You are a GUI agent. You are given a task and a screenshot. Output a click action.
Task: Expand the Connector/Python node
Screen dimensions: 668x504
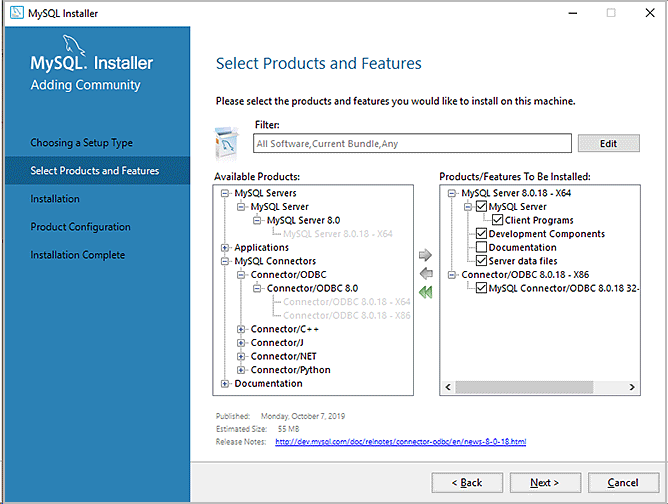pyautogui.click(x=241, y=370)
